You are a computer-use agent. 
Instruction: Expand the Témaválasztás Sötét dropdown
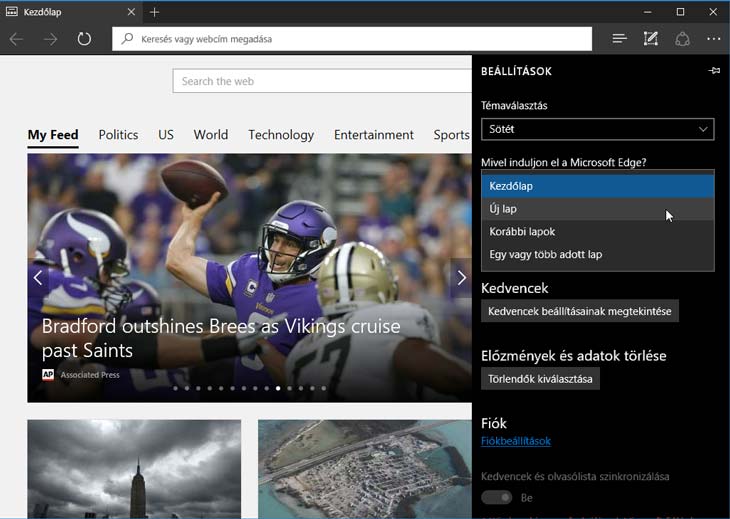597,129
